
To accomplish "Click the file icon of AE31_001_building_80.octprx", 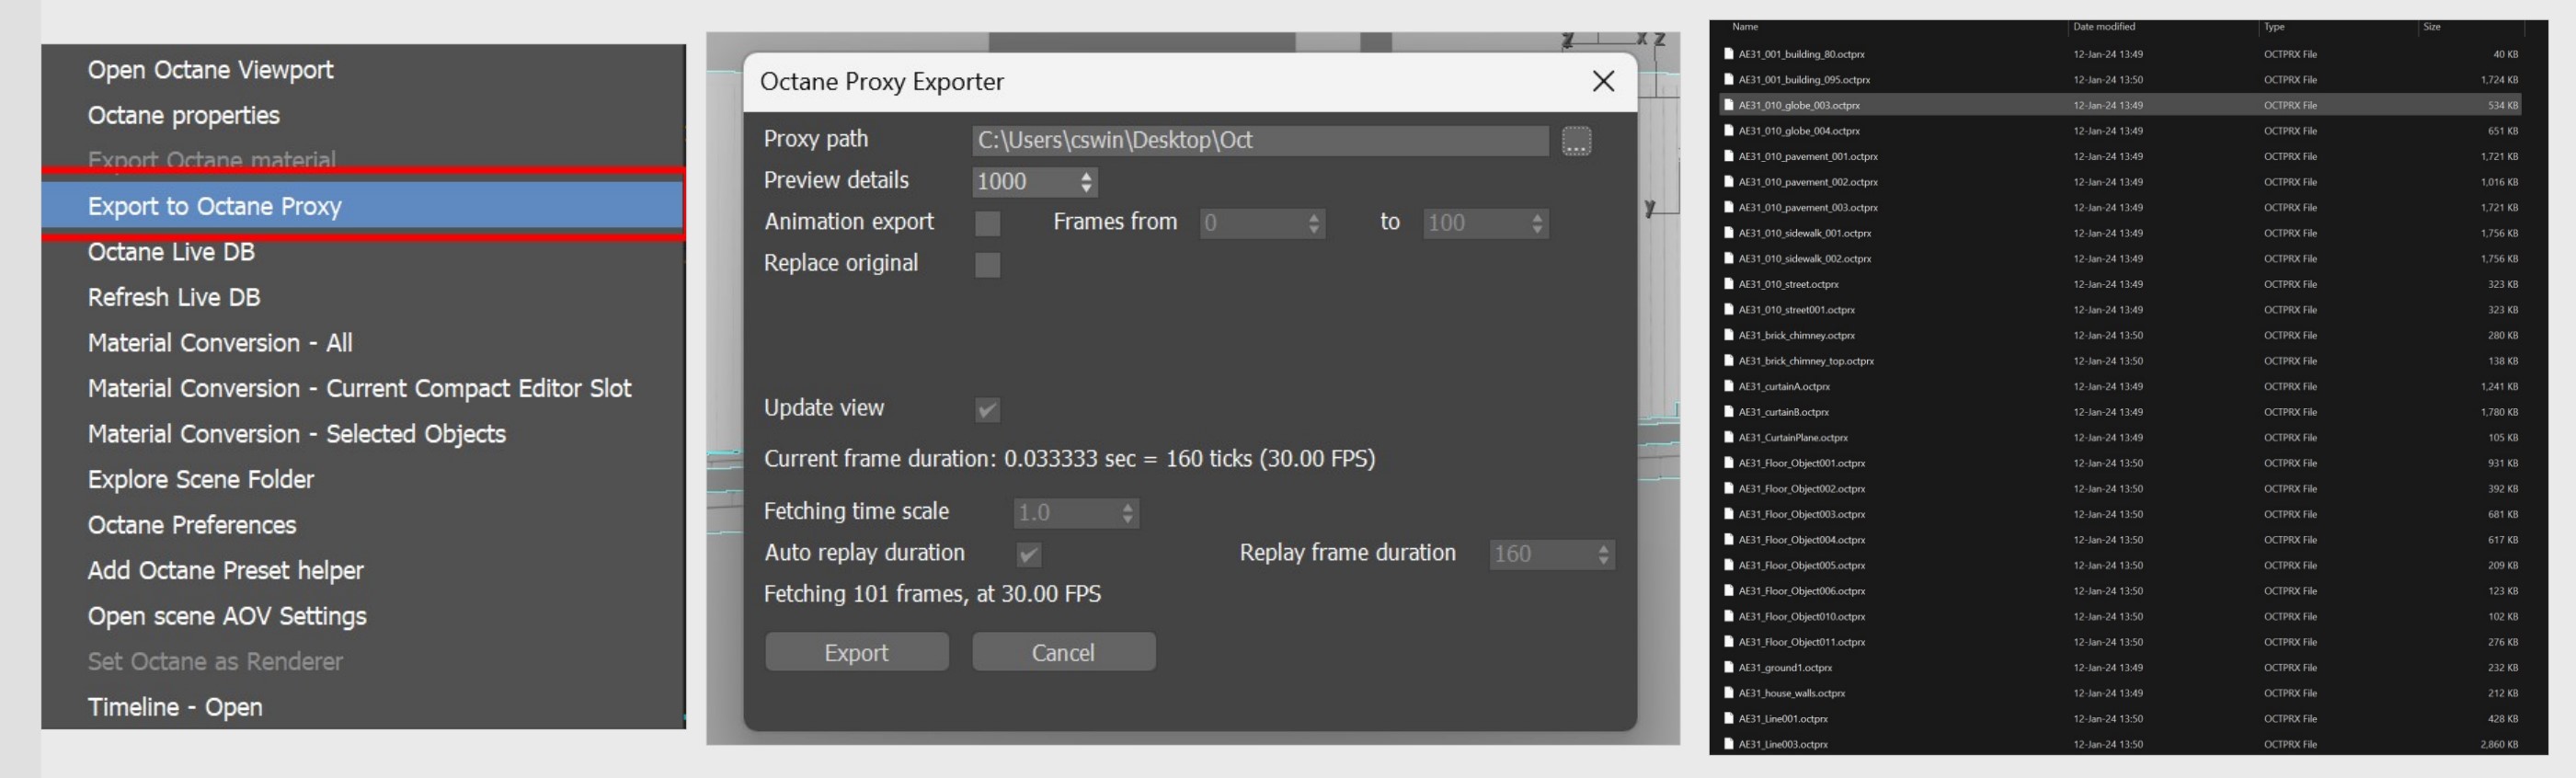I will (1729, 54).
